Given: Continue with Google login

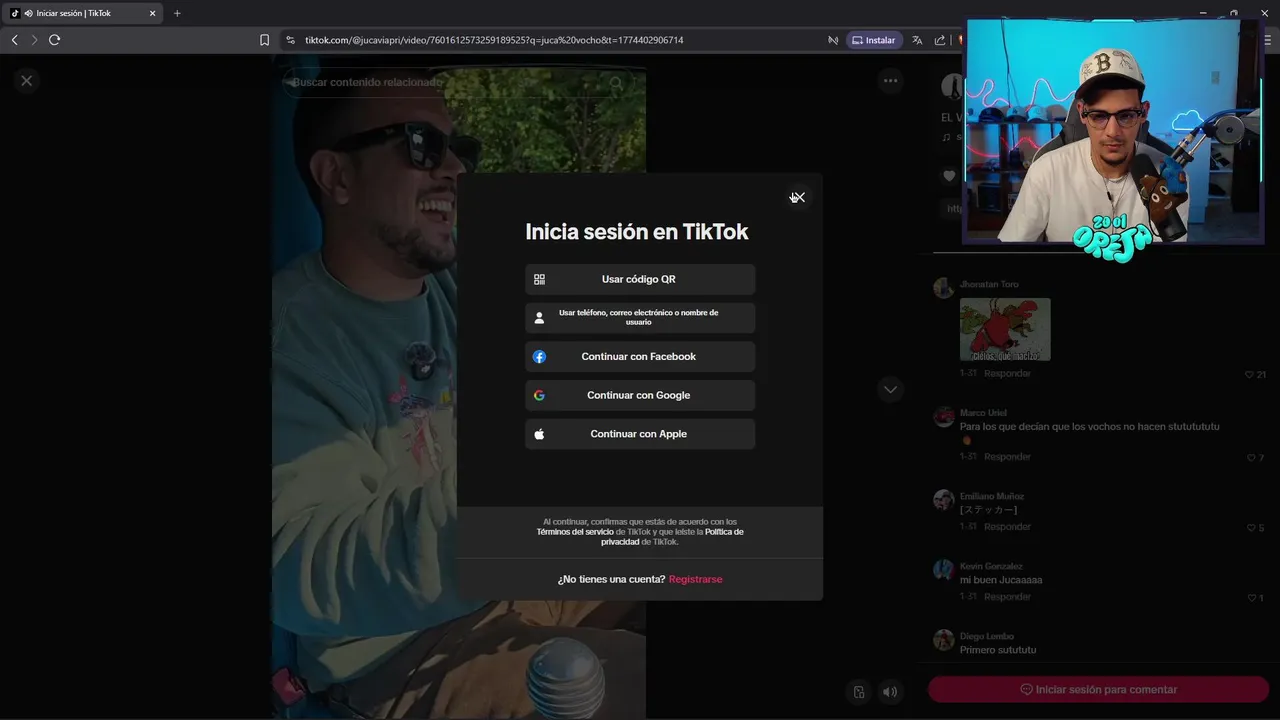Looking at the screenshot, I should point(640,395).
